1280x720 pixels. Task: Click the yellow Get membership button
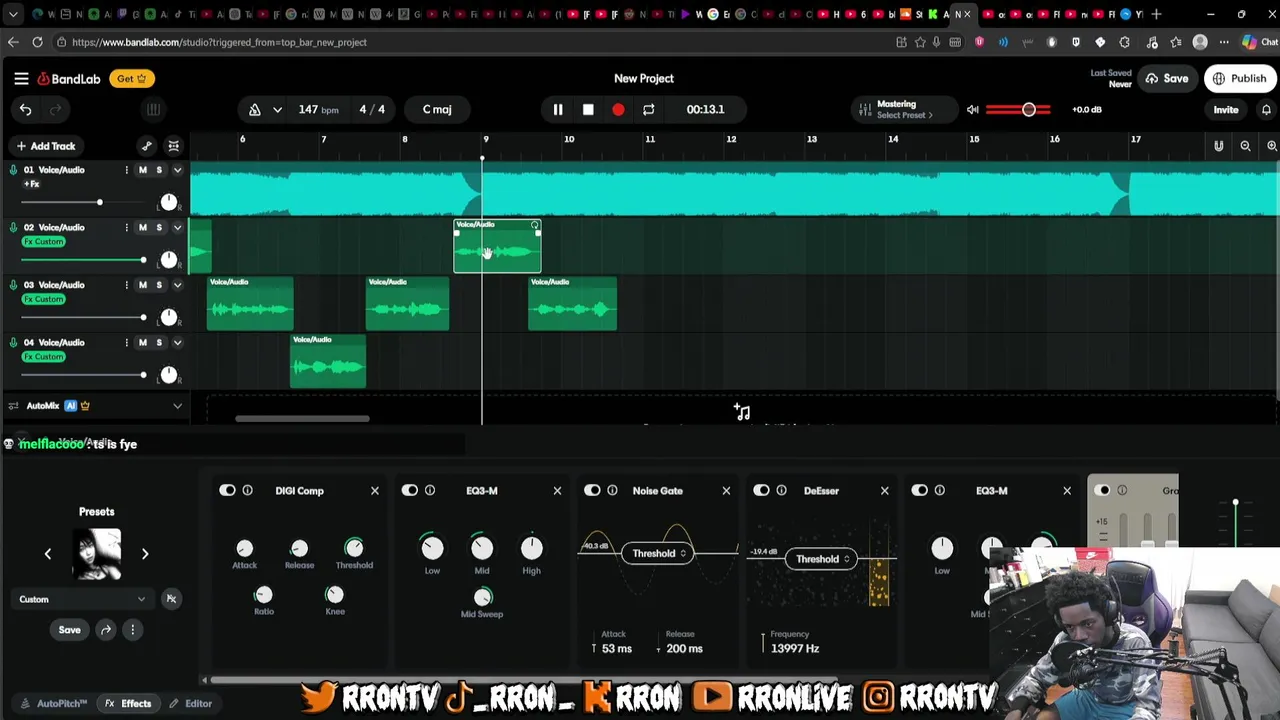point(131,79)
